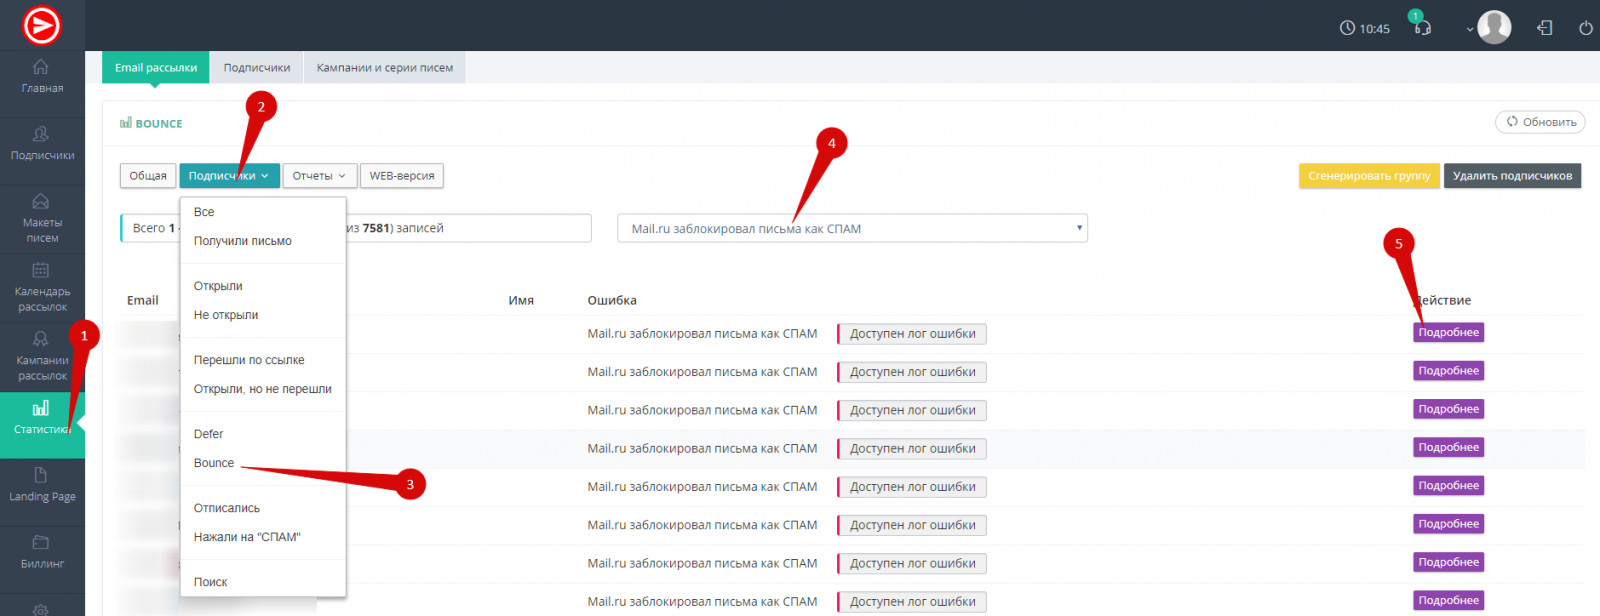Click the red logo icon at top-left
The width and height of the screenshot is (1600, 616).
(42, 26)
